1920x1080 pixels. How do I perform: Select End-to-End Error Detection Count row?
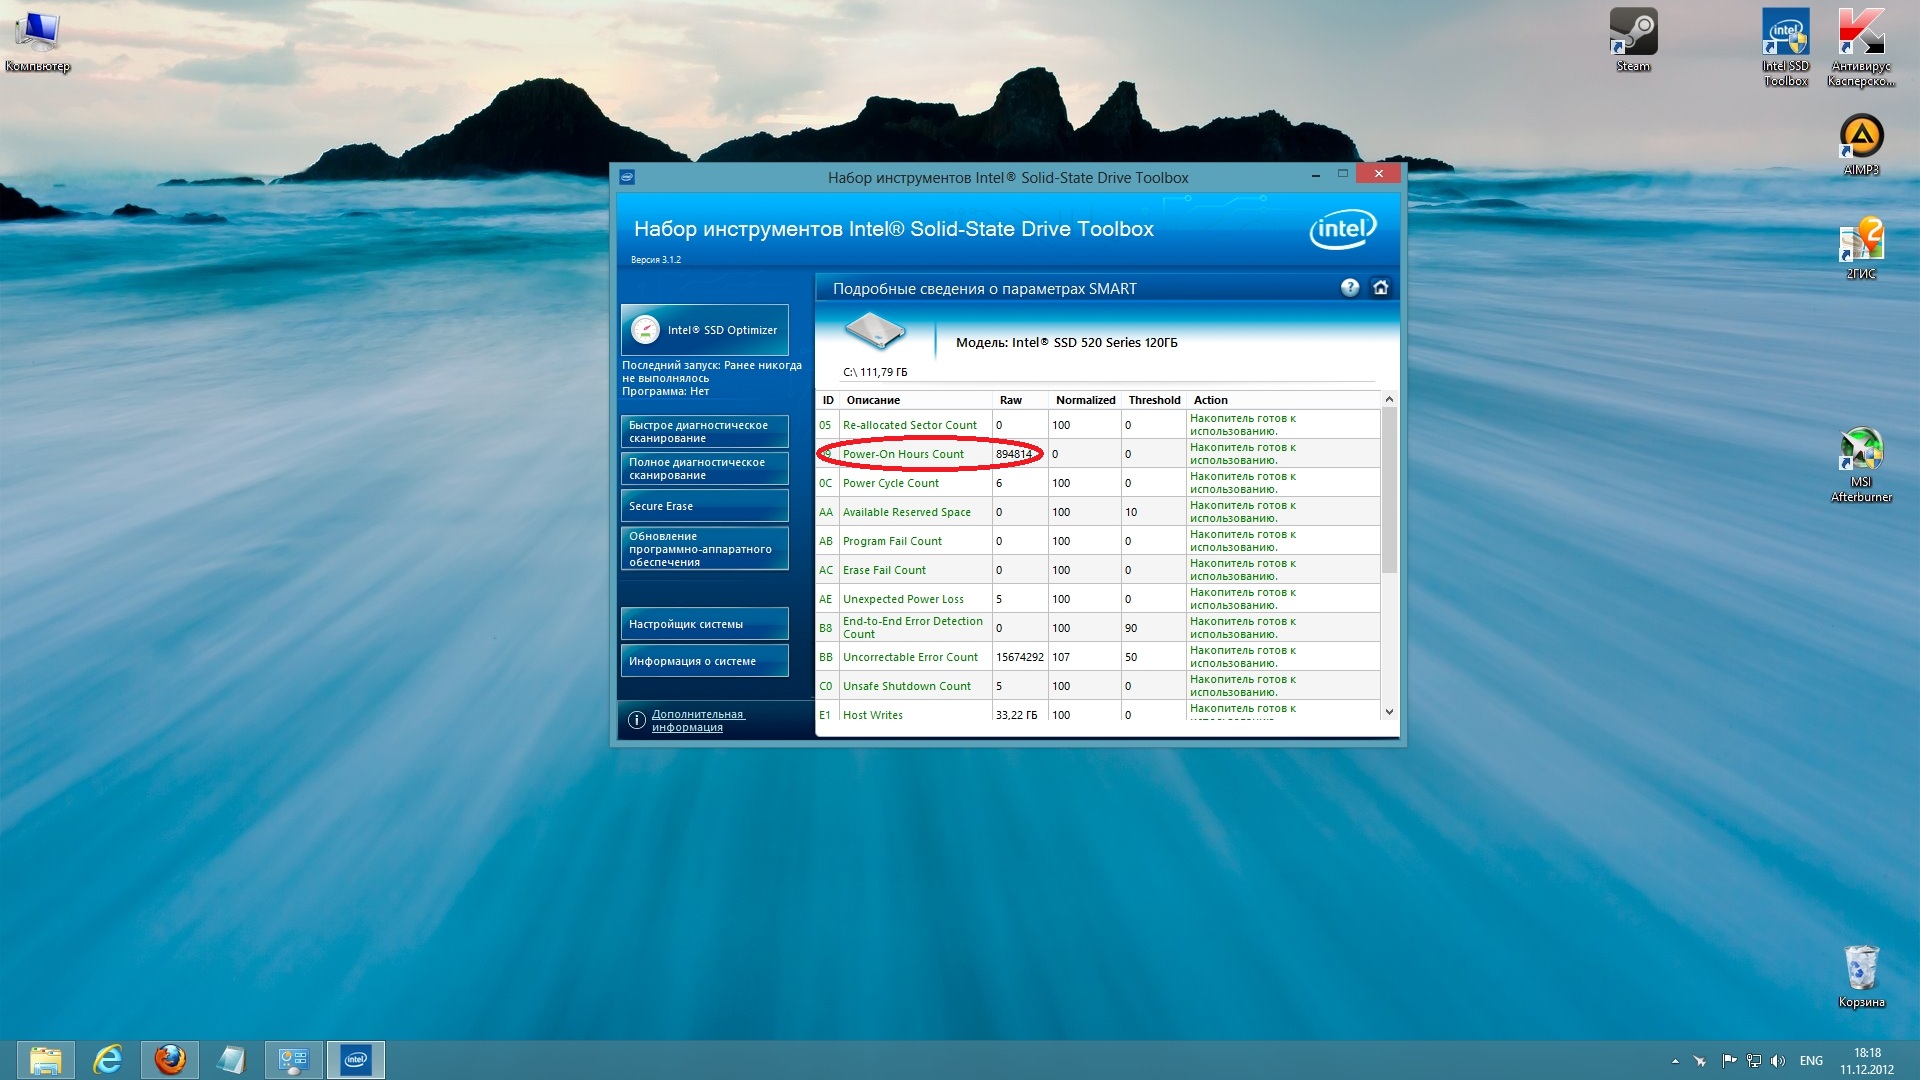(1098, 628)
